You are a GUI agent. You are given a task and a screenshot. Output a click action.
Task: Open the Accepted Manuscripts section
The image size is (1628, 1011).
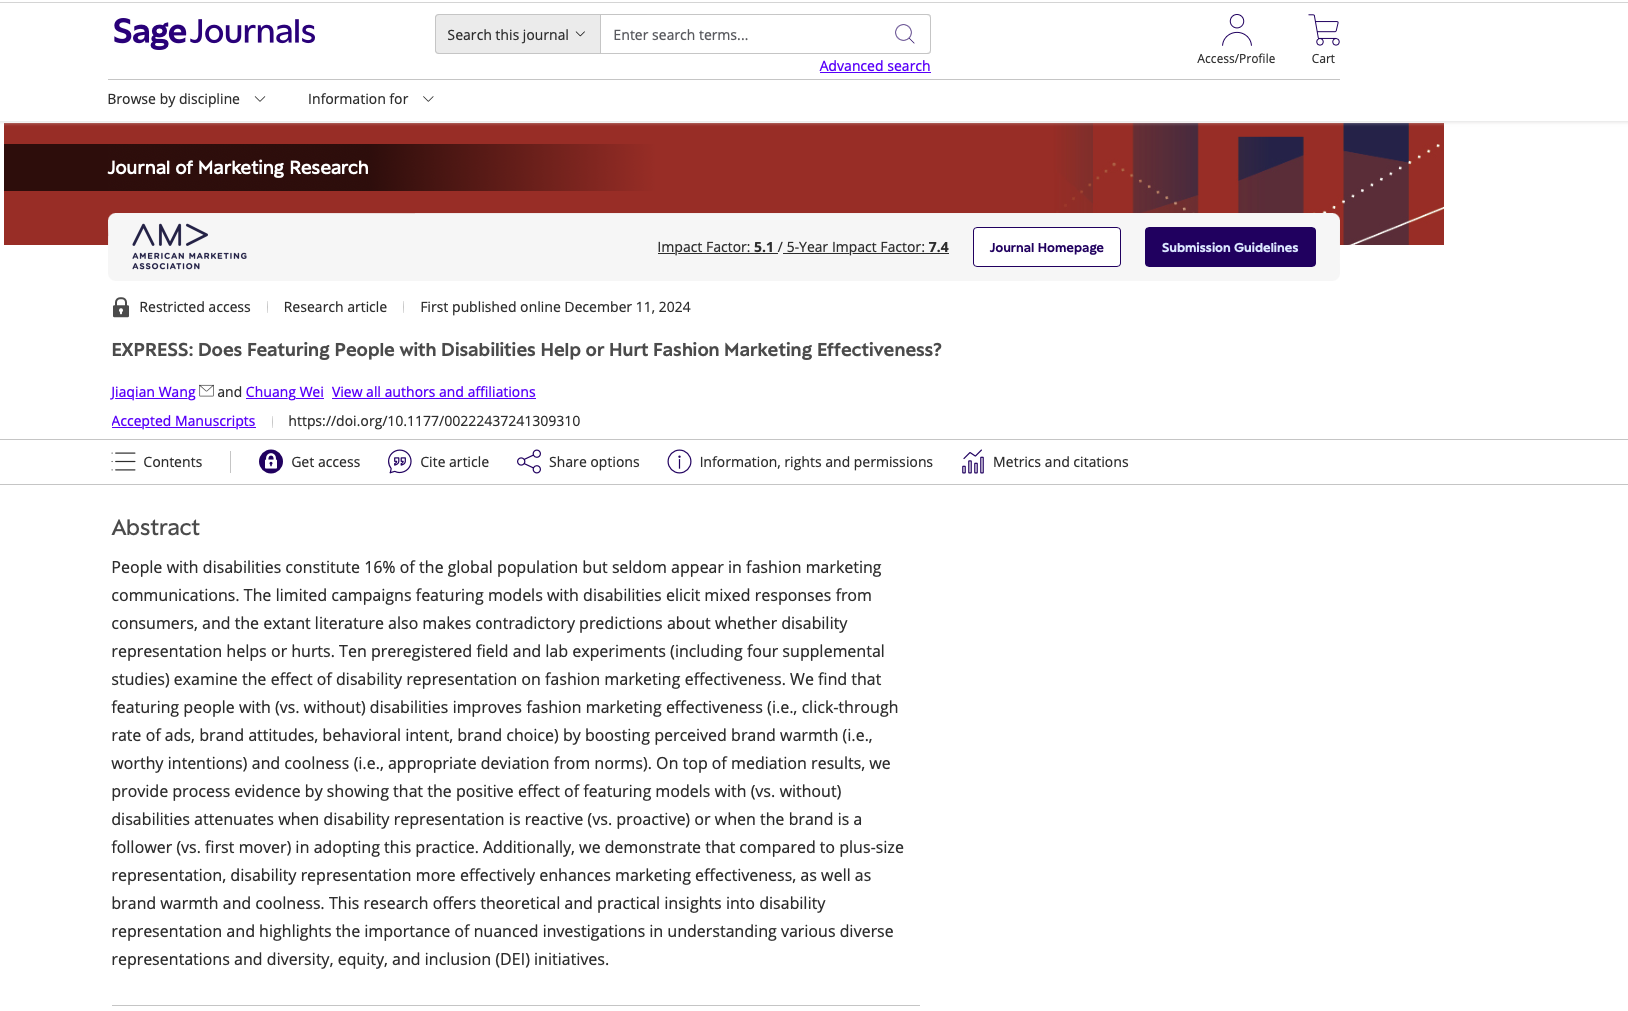183,420
